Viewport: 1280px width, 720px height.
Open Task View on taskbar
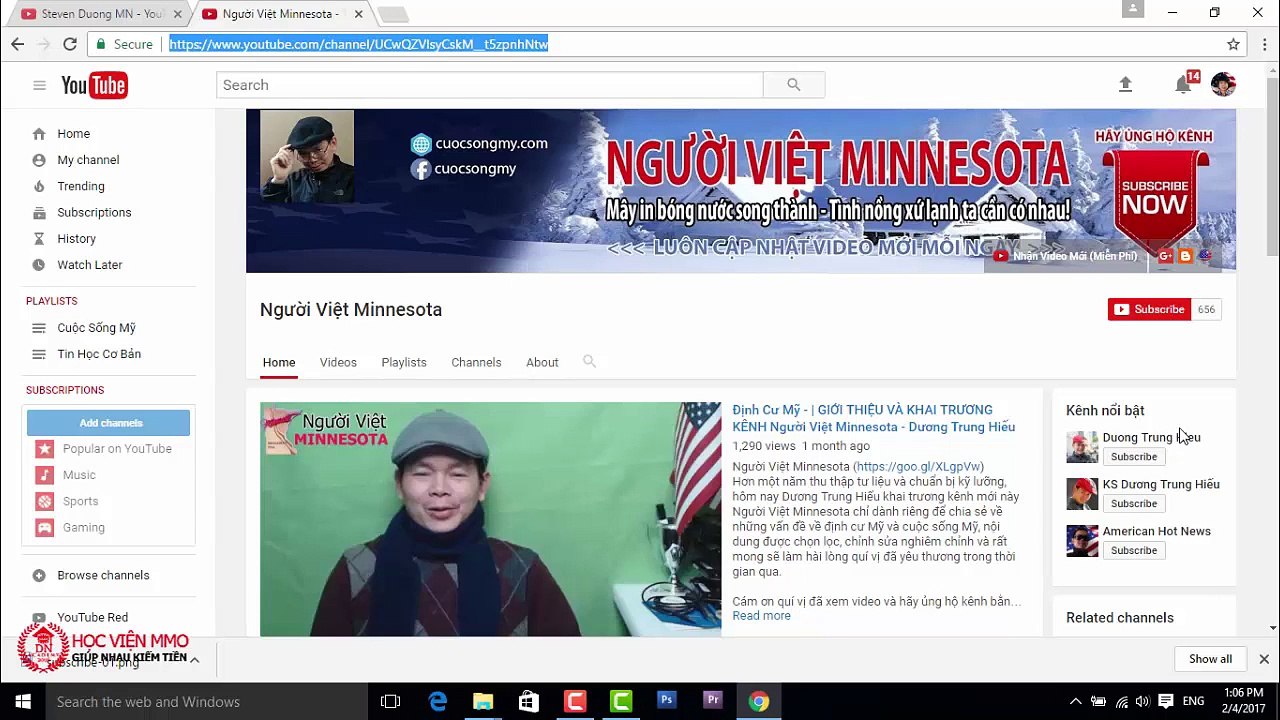tap(391, 701)
